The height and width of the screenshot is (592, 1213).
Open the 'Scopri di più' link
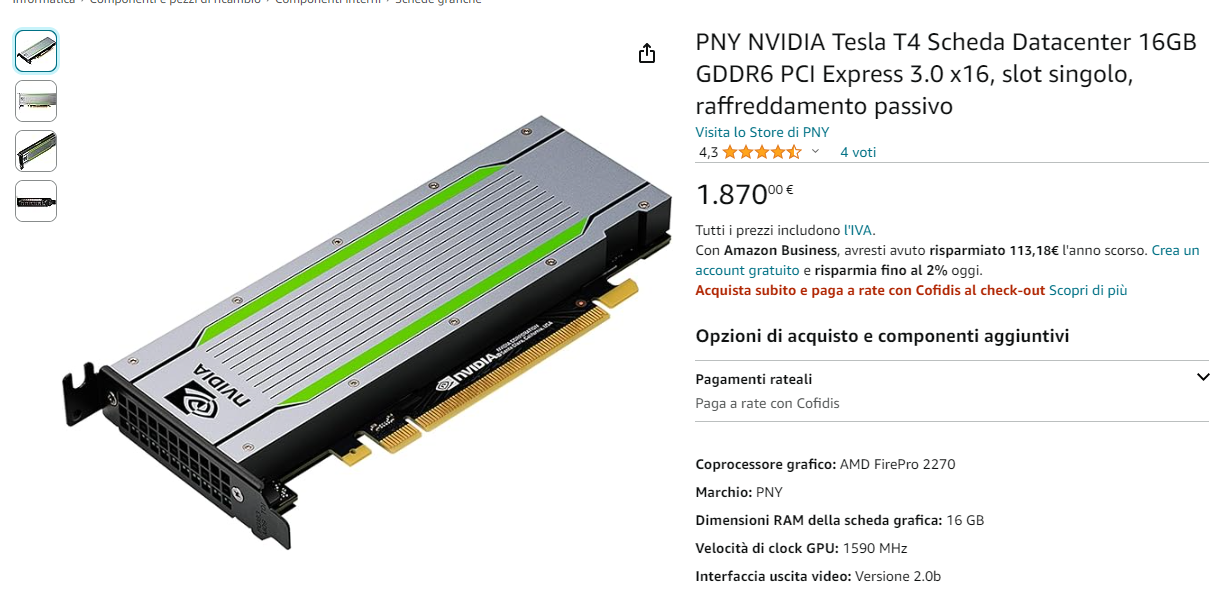pos(1088,290)
